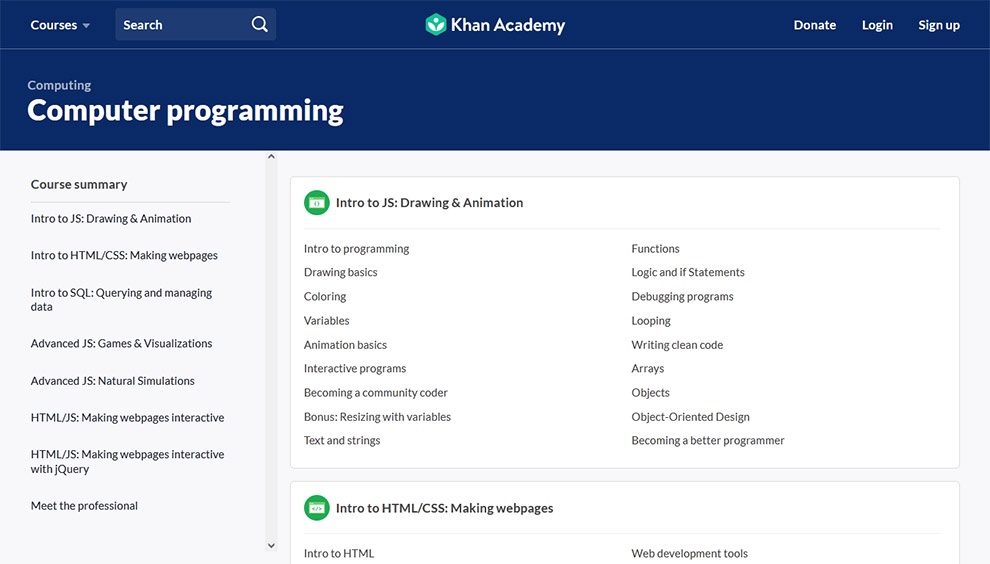Select HTML/JS: Making webpages interactive in sidebar
990x564 pixels.
[x=128, y=417]
